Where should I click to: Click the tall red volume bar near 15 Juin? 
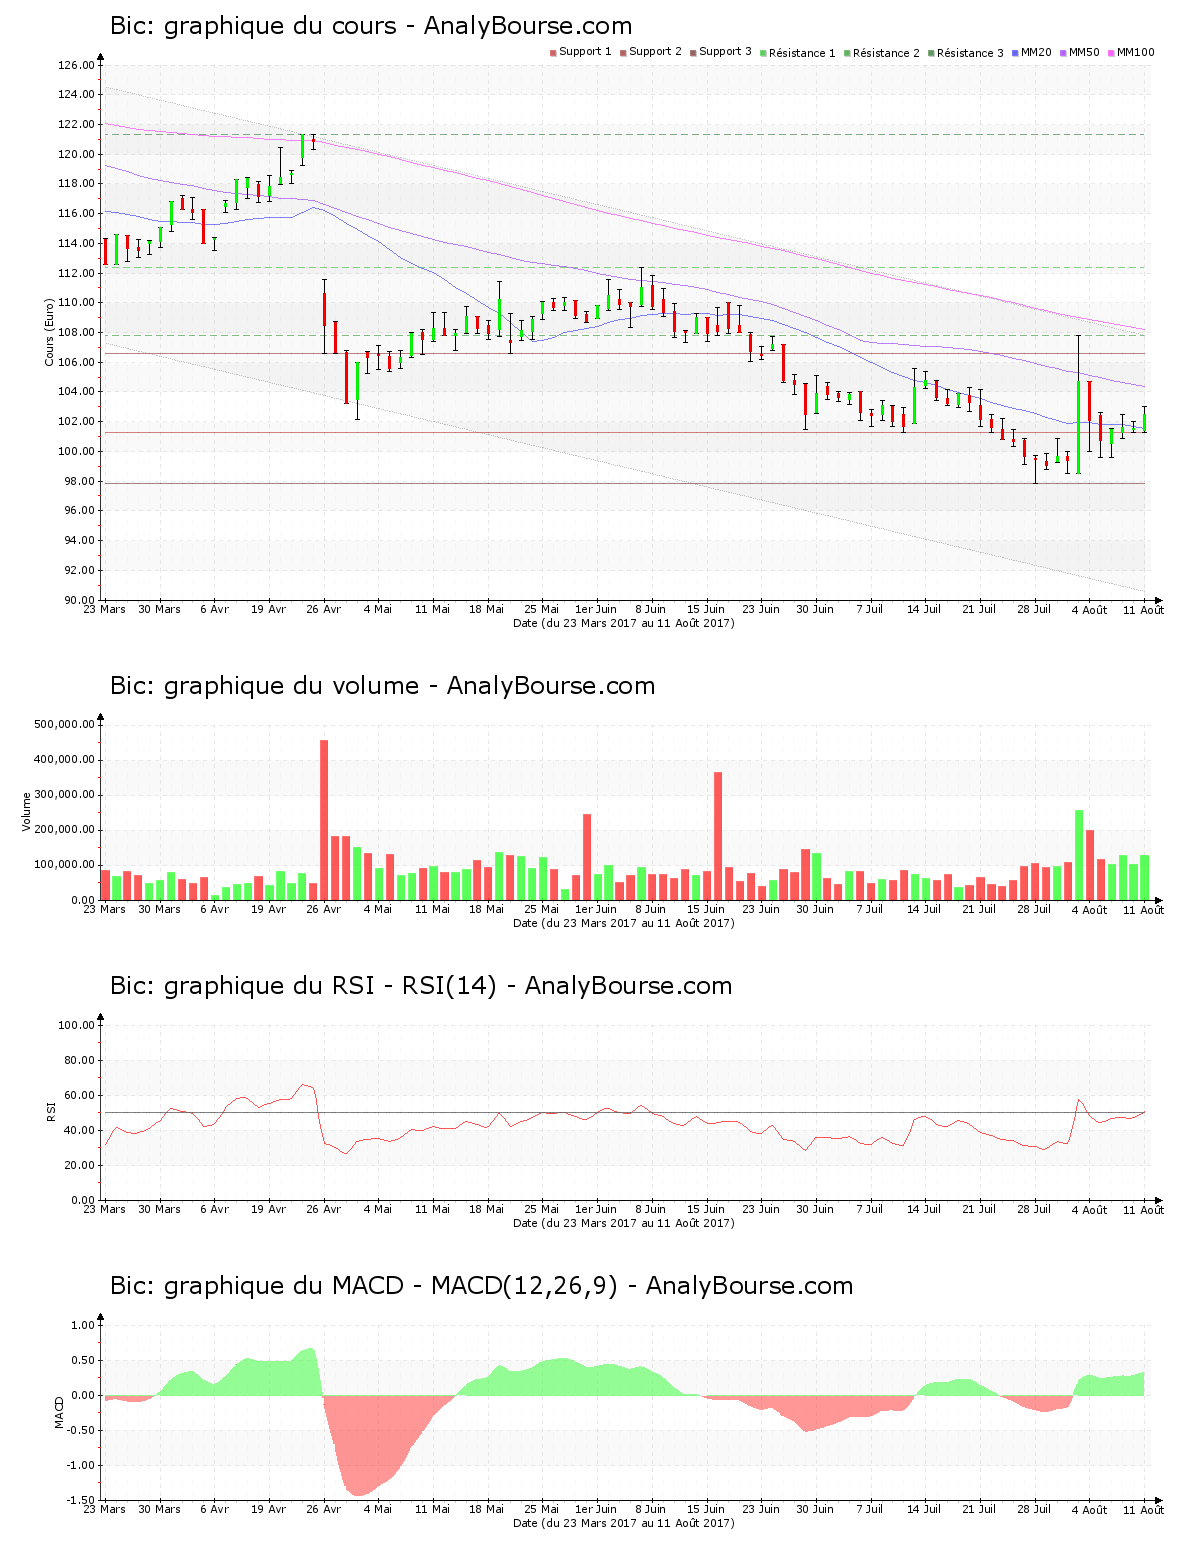coord(718,836)
